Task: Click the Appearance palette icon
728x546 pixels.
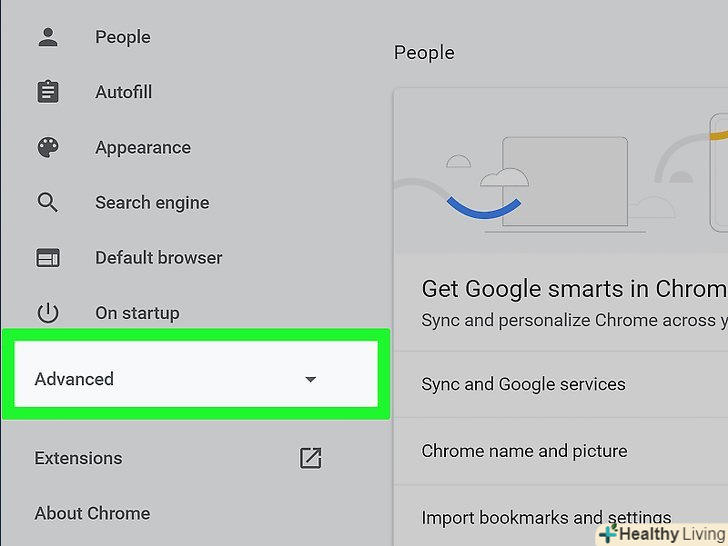Action: 48,148
